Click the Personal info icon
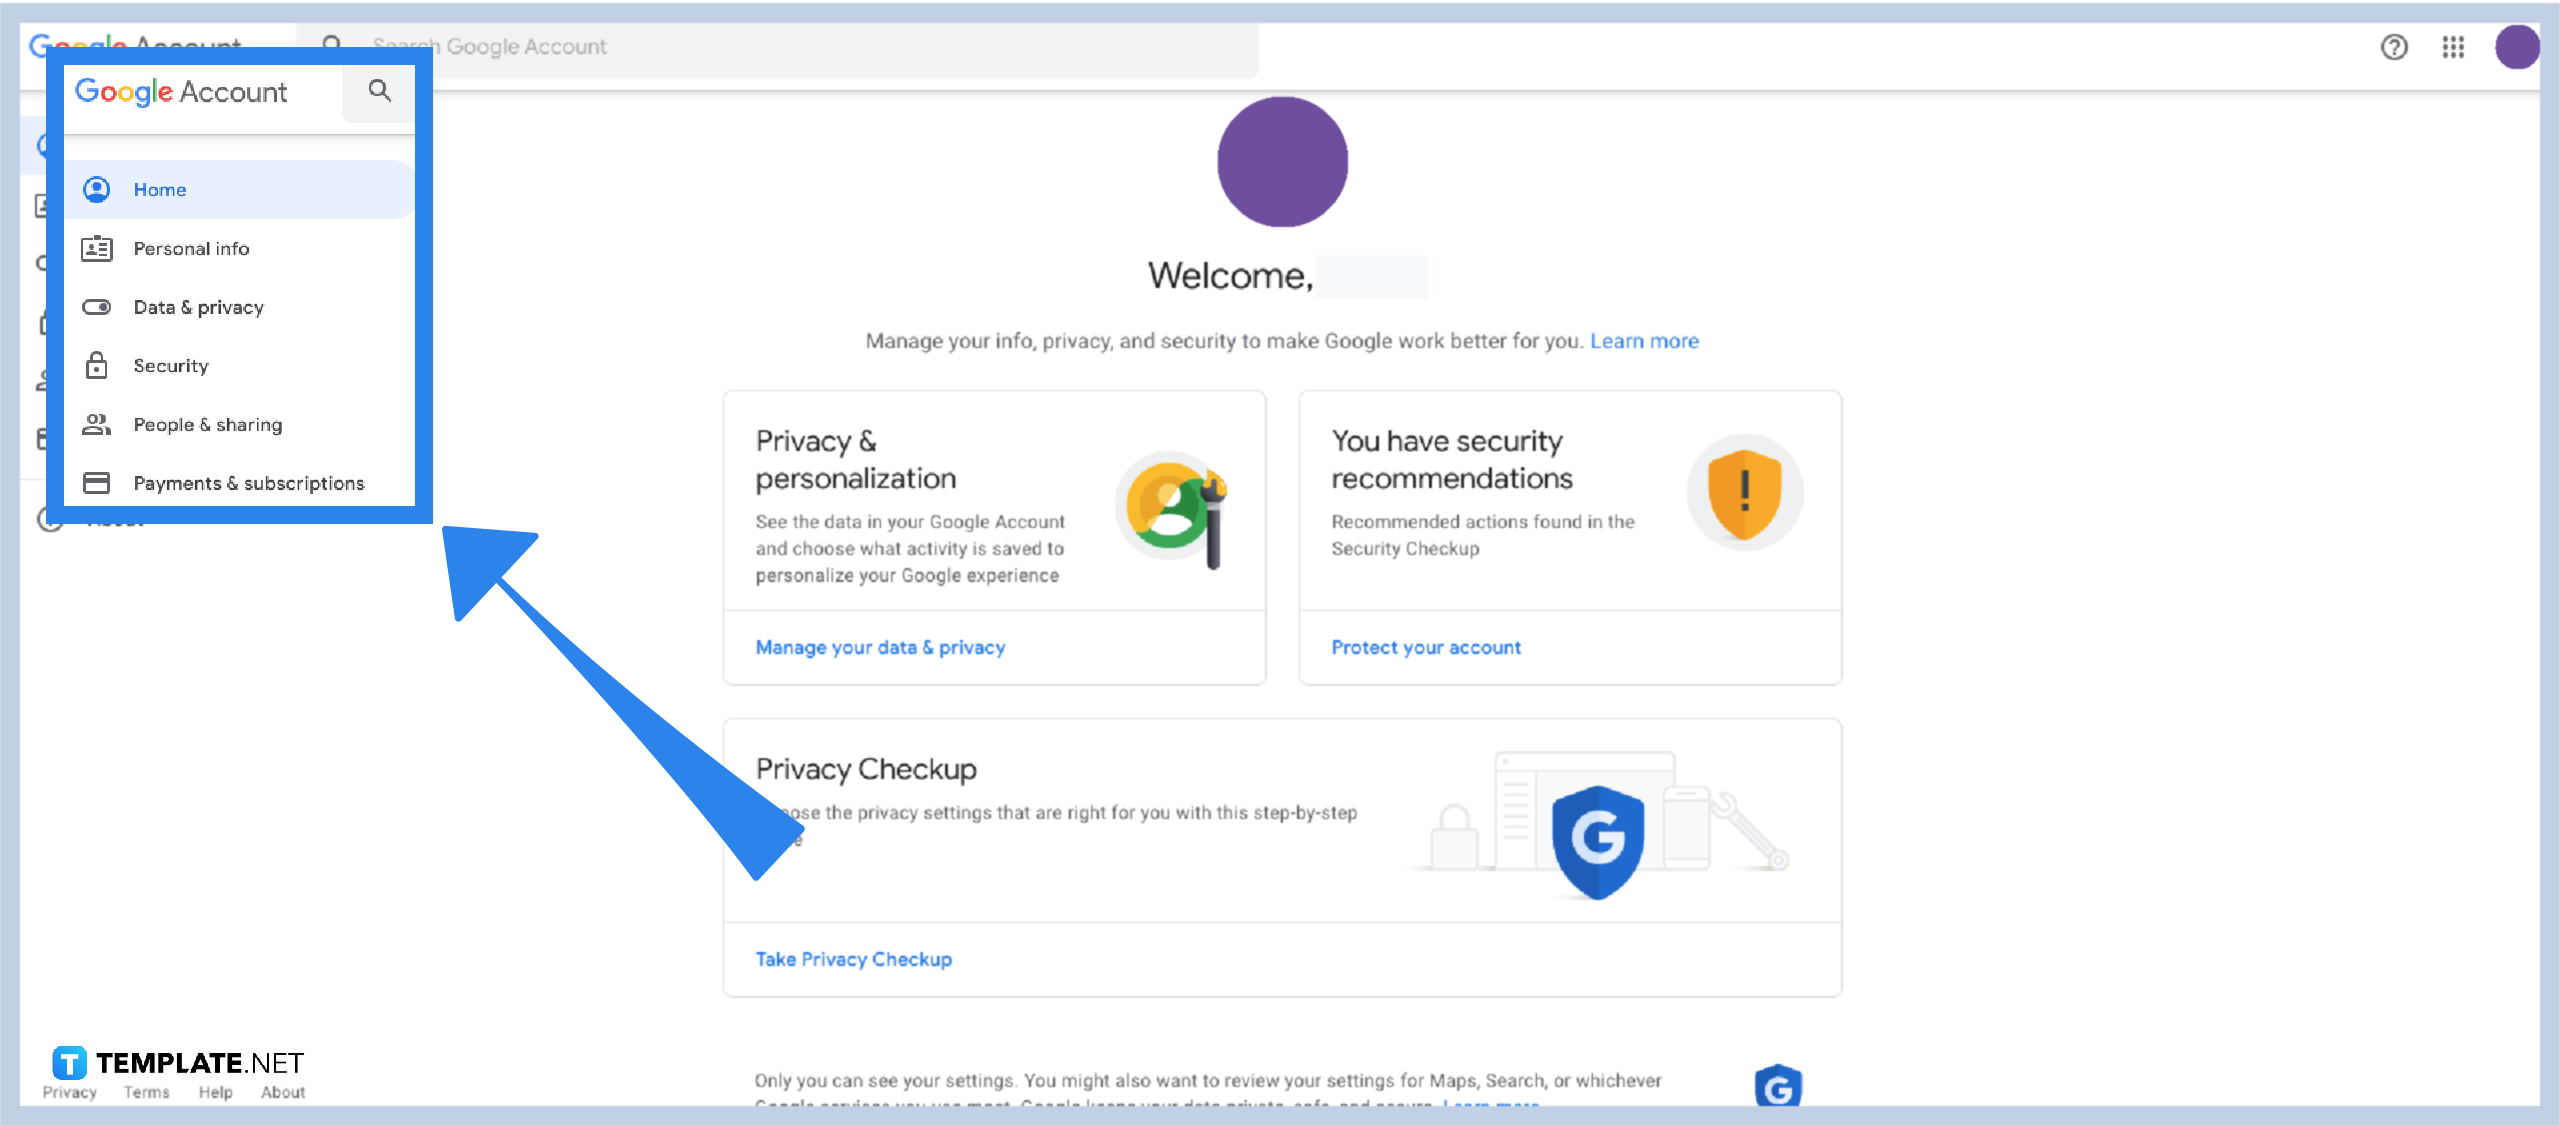 click(x=98, y=248)
